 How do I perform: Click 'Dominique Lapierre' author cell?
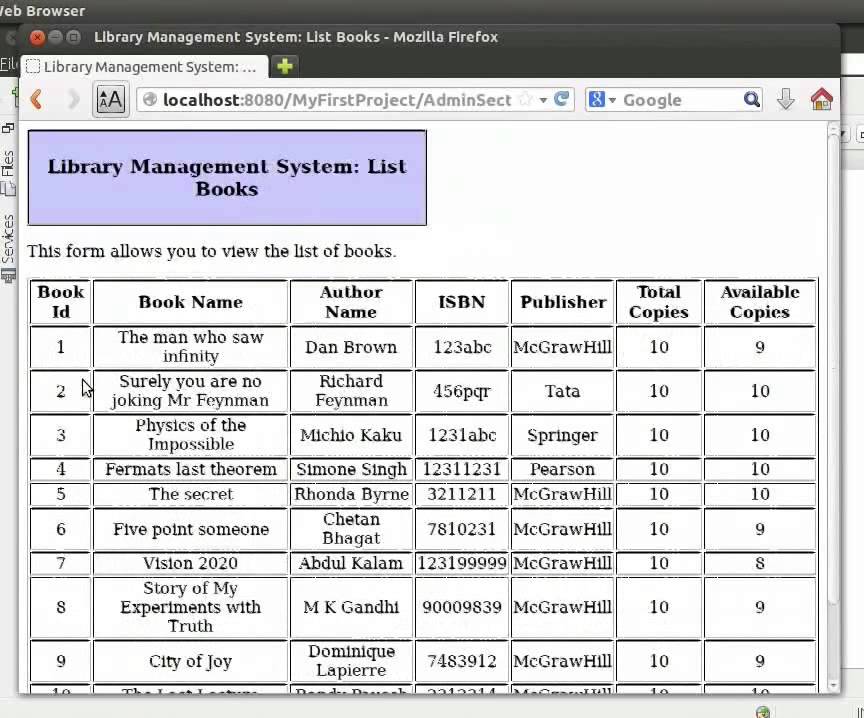pos(351,661)
